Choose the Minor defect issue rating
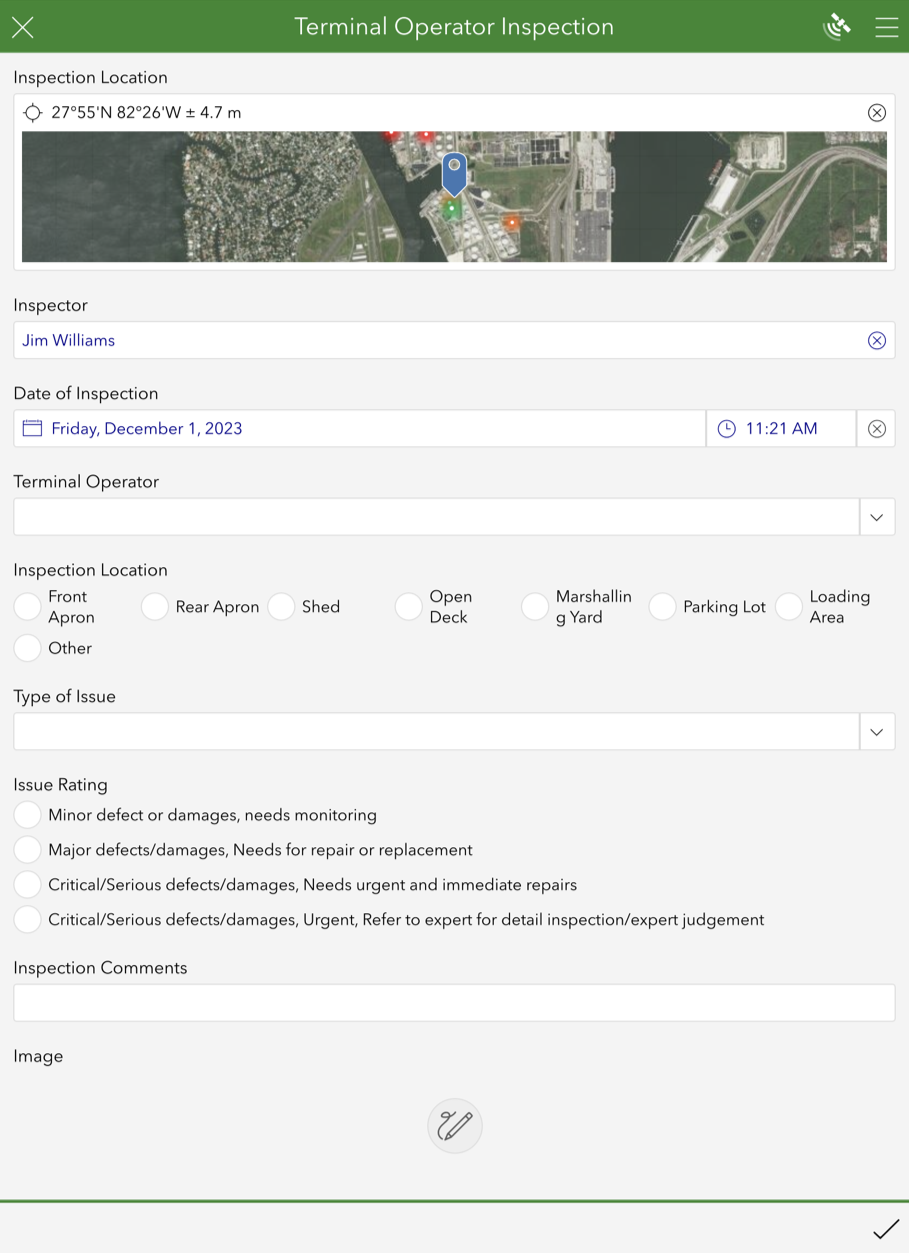The height and width of the screenshot is (1253, 909). pos(27,814)
